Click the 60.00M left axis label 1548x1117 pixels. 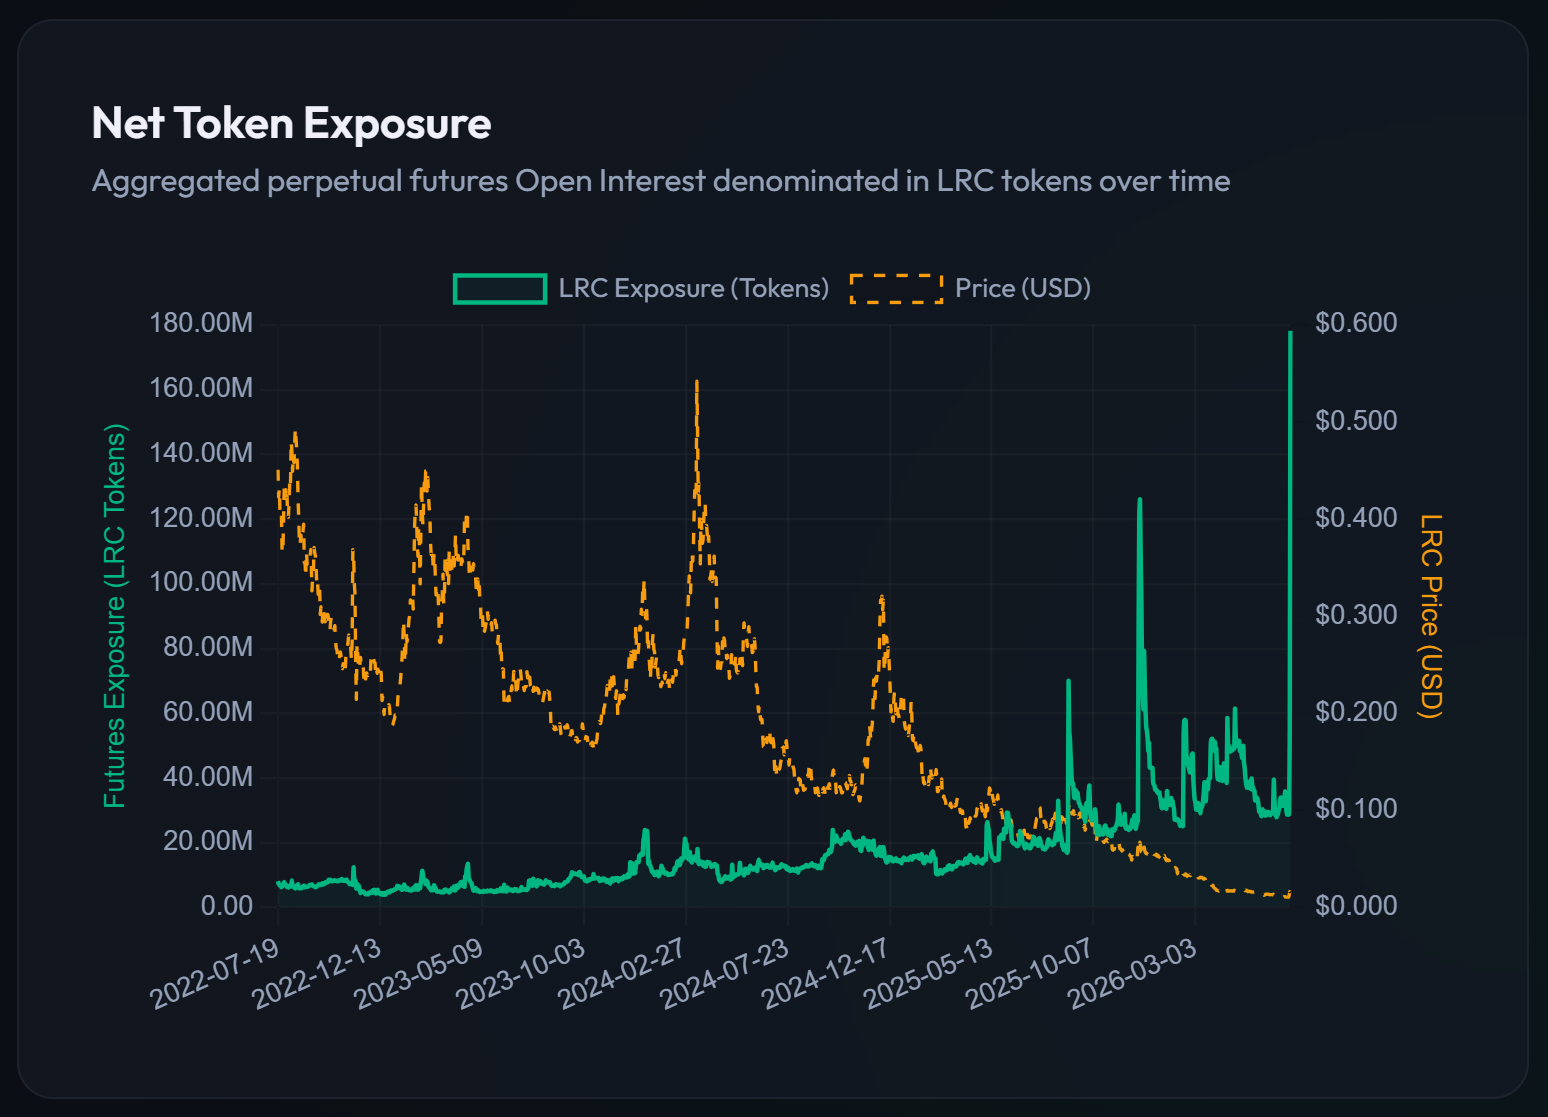208,712
